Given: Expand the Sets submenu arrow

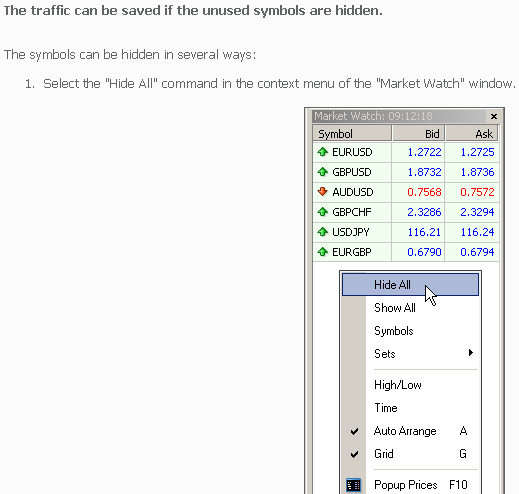Looking at the screenshot, I should click(471, 353).
